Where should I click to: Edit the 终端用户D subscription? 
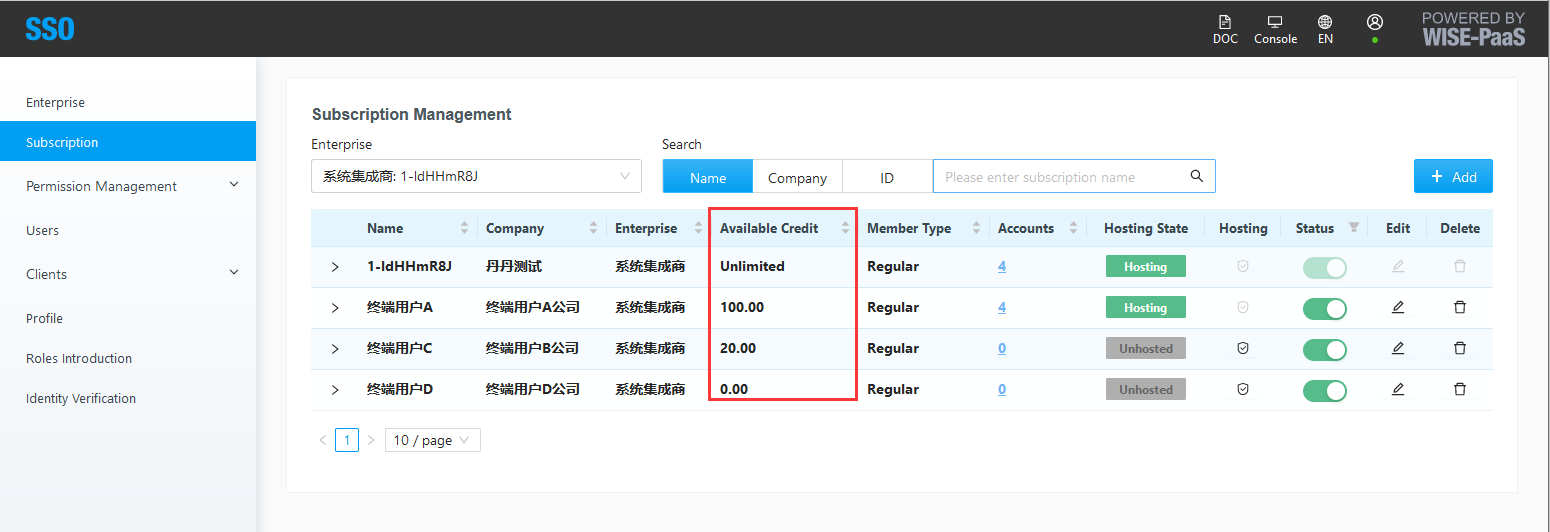(x=1398, y=389)
